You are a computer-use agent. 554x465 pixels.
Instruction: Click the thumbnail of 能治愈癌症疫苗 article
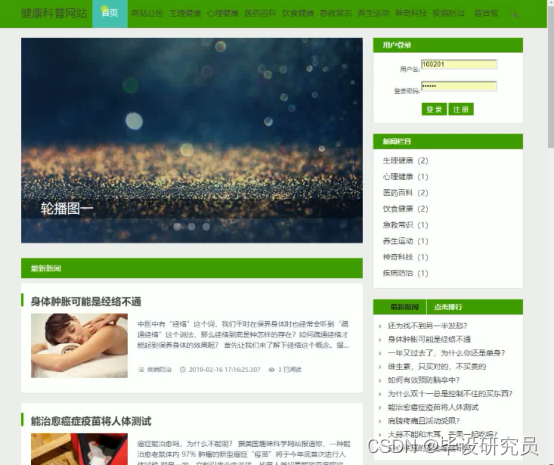pos(79,449)
